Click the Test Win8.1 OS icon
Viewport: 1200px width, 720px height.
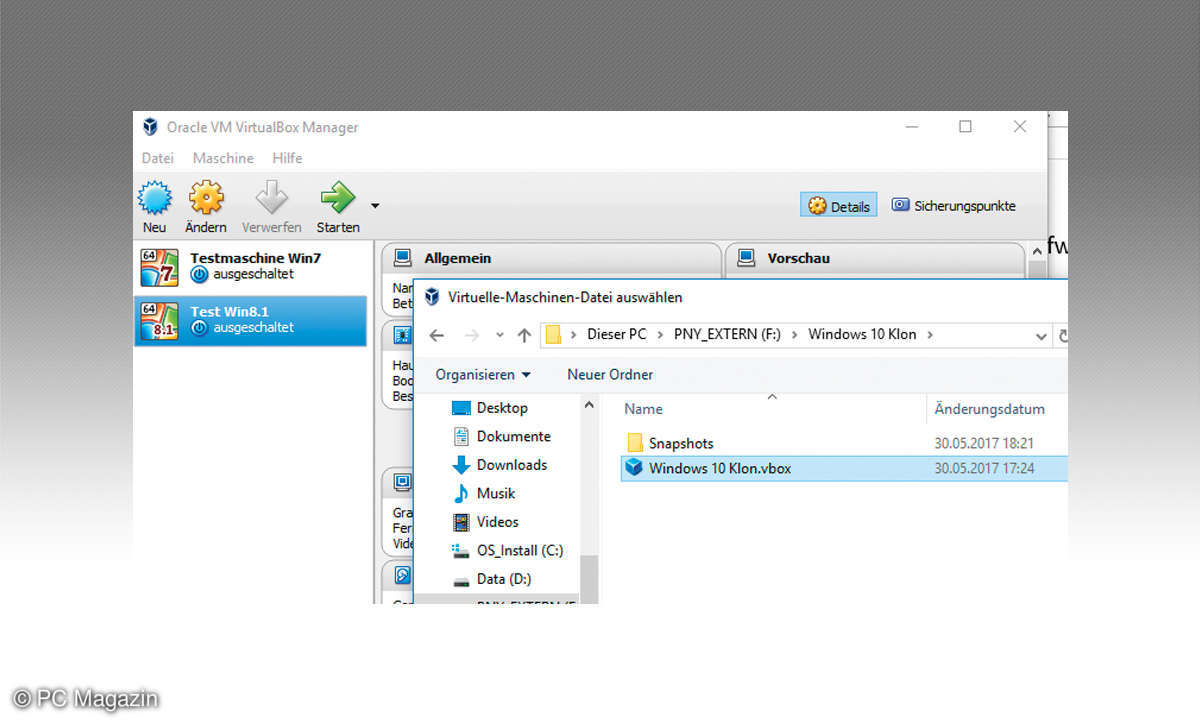[160, 320]
